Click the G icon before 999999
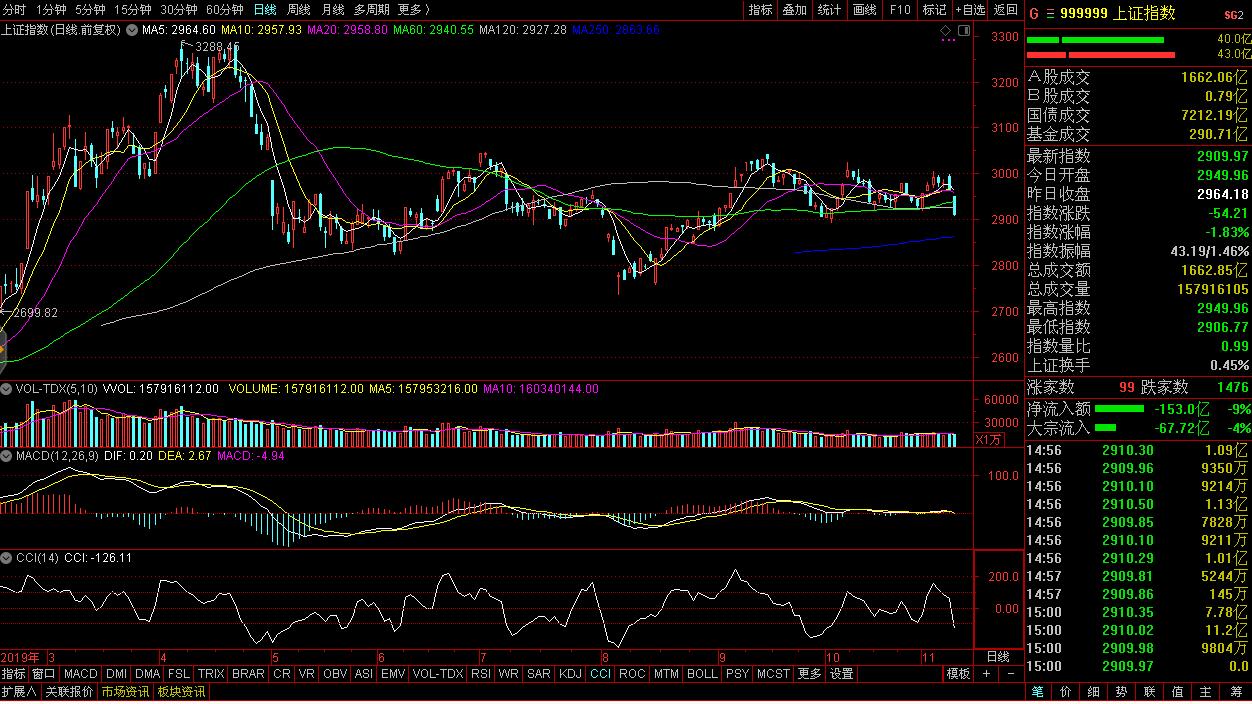This screenshot has height=704, width=1252. click(1034, 13)
